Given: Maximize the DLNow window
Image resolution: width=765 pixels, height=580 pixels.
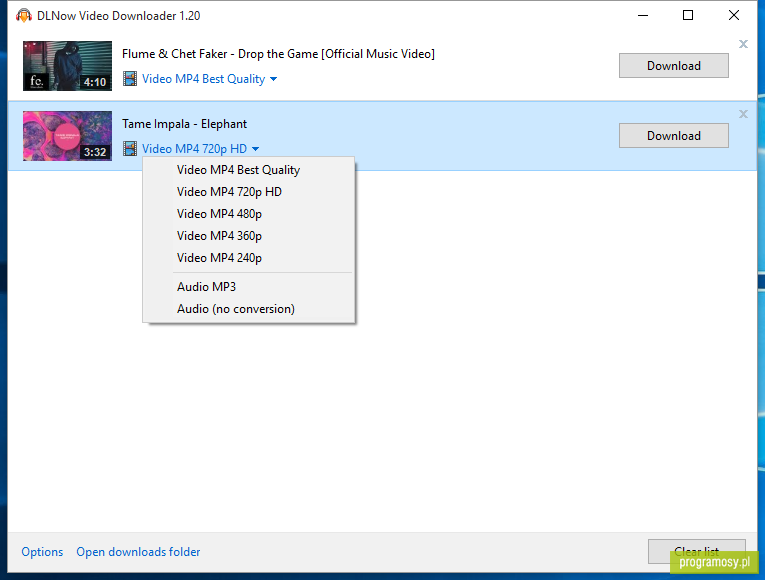Looking at the screenshot, I should click(x=688, y=16).
